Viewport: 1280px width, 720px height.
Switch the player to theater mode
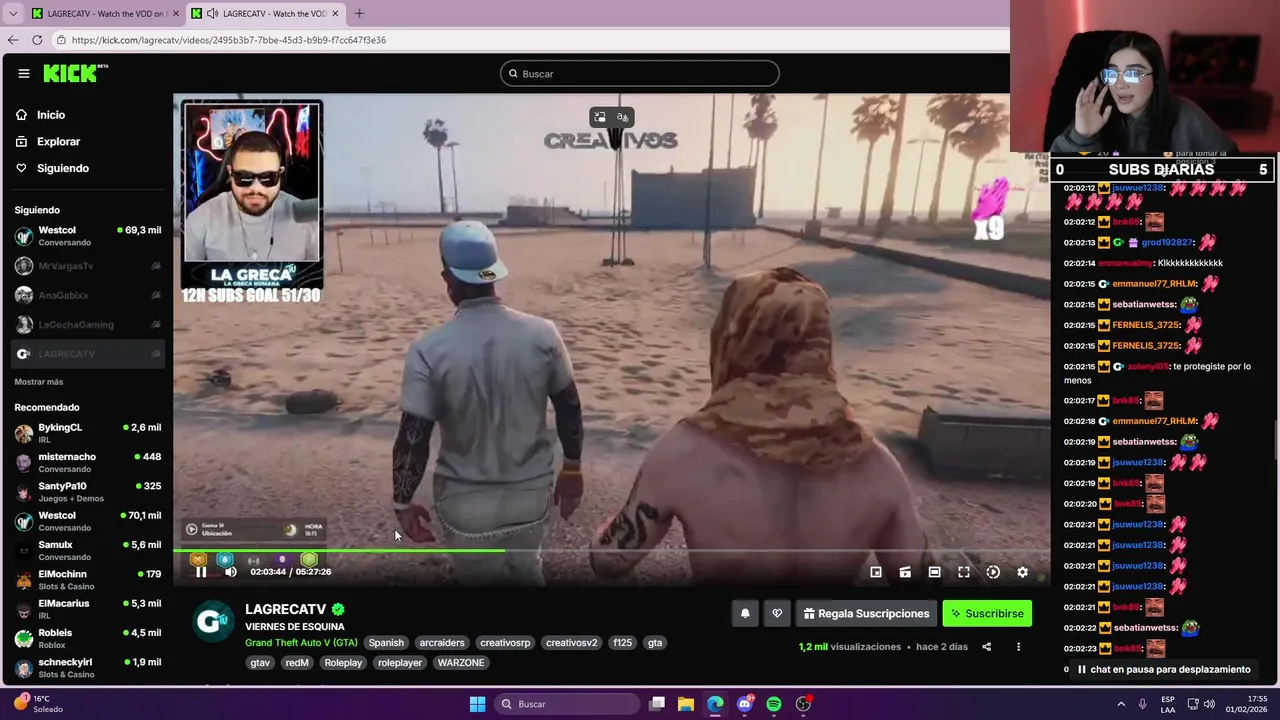934,572
